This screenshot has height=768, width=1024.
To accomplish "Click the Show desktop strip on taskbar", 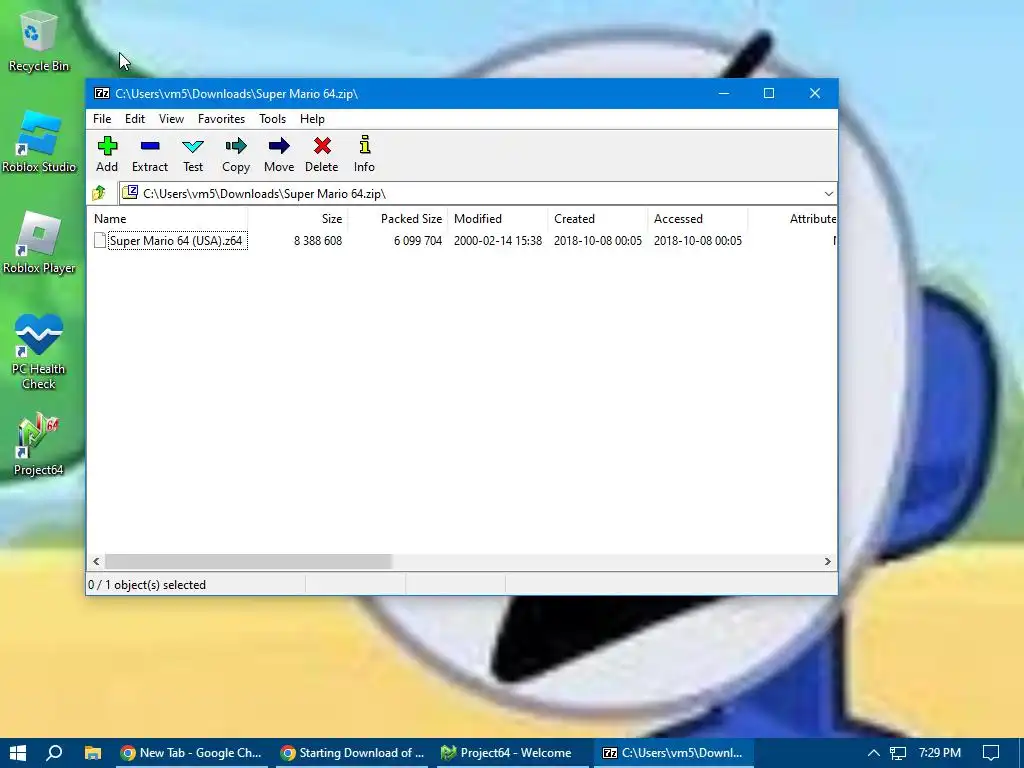I will coord(1021,753).
